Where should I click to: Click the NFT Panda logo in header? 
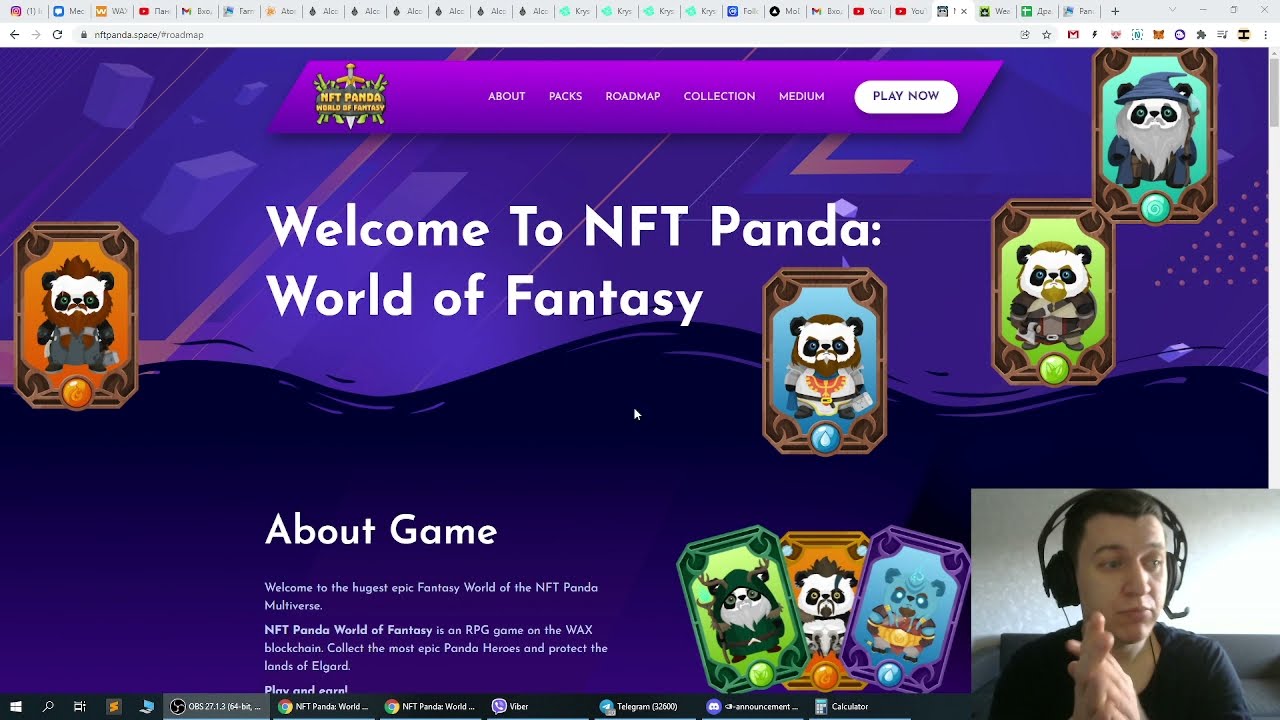tap(351, 97)
